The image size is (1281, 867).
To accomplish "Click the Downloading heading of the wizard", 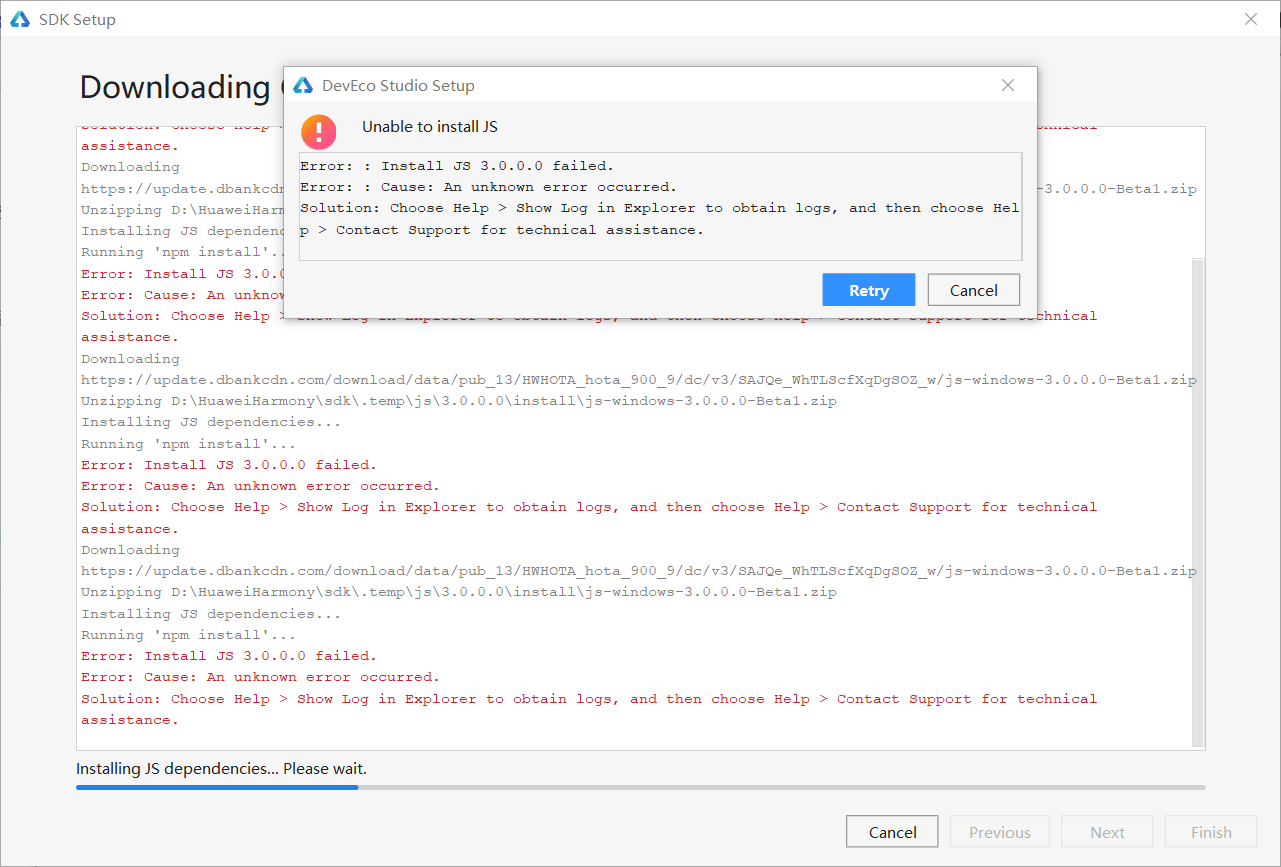I will tap(175, 87).
